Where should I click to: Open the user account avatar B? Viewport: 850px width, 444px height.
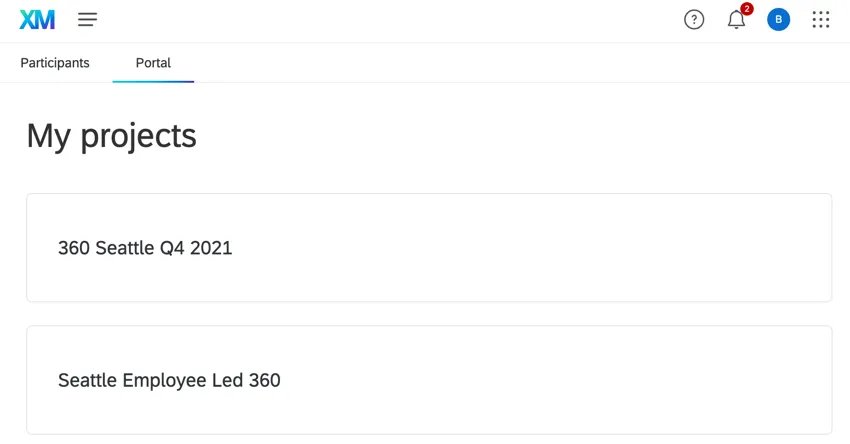(778, 19)
